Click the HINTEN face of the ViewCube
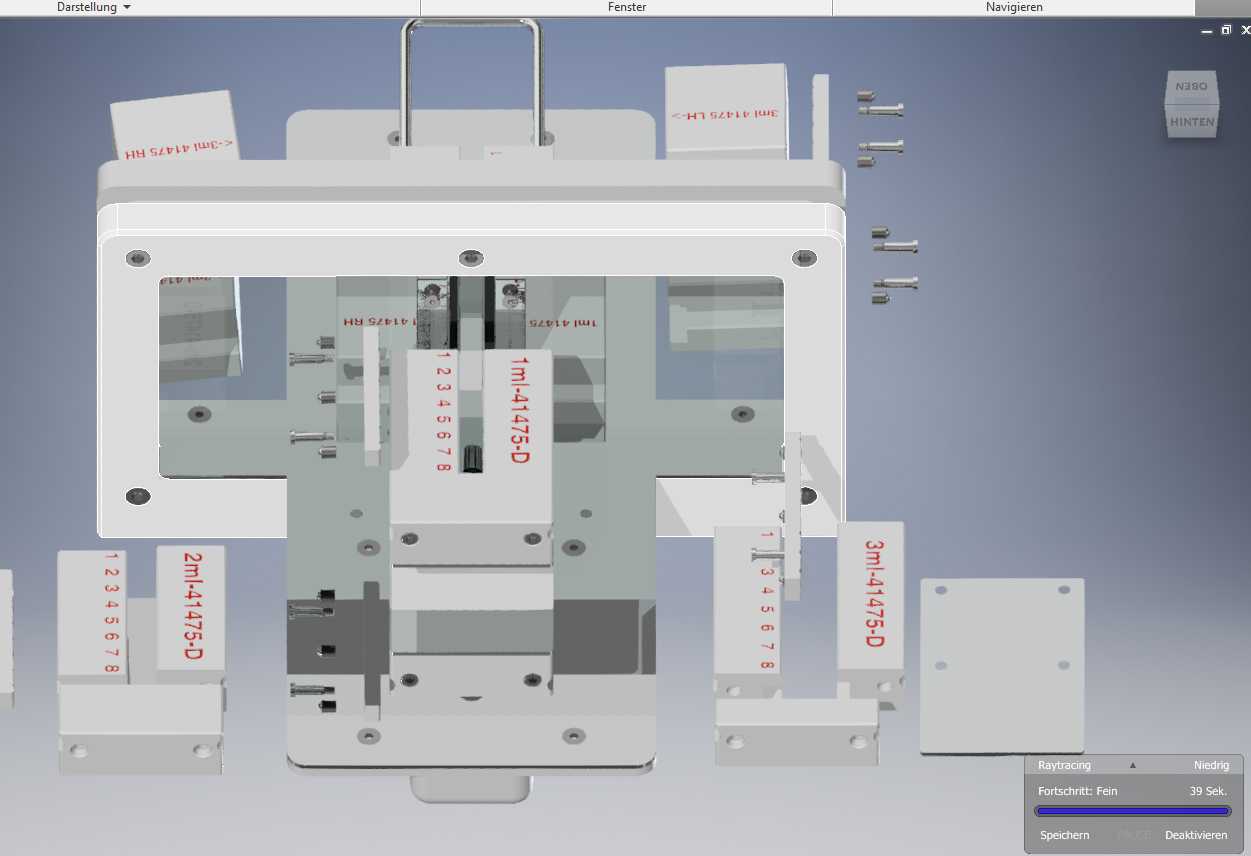The image size is (1251, 856). 1192,122
